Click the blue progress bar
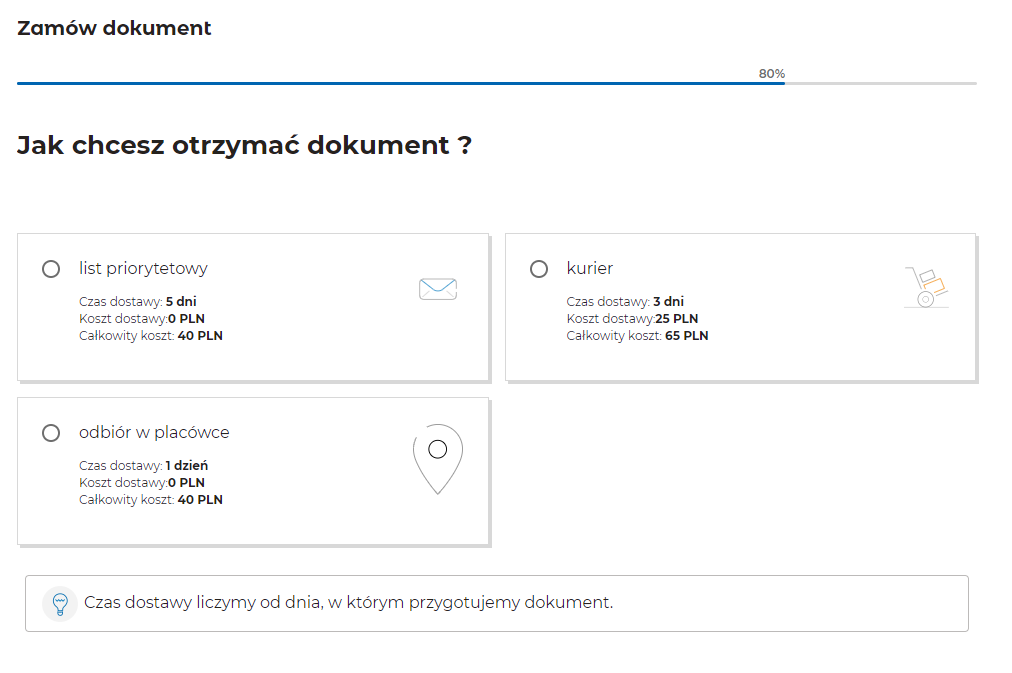This screenshot has height=673, width=1012. pyautogui.click(x=400, y=83)
